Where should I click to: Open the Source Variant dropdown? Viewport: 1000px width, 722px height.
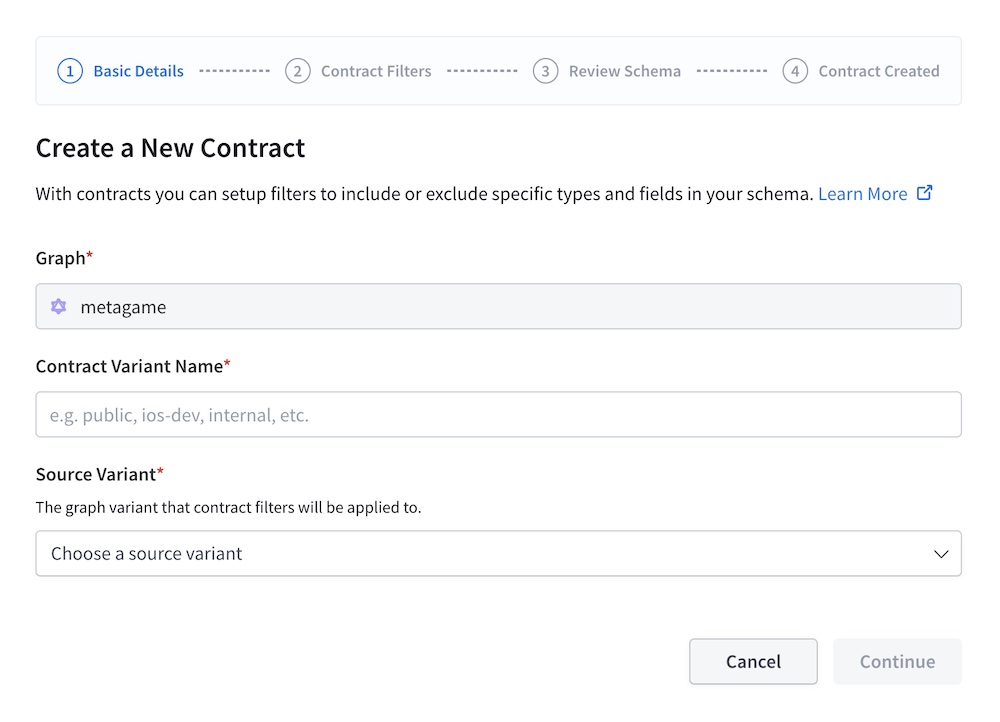498,553
